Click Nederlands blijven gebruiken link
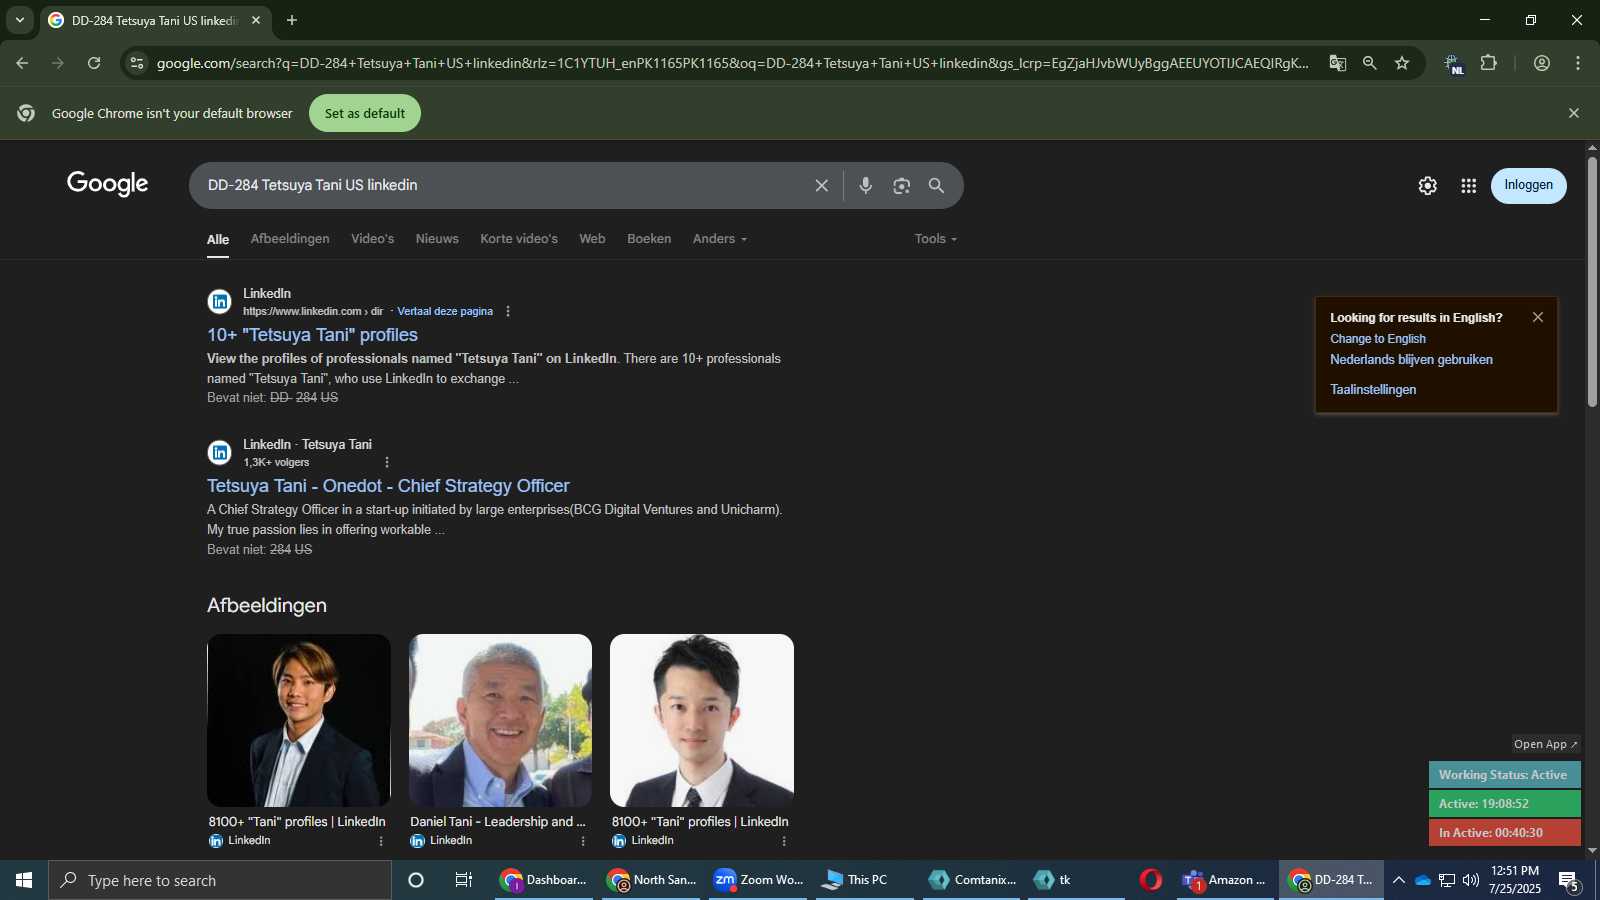Viewport: 1600px width, 900px height. pyautogui.click(x=1411, y=360)
